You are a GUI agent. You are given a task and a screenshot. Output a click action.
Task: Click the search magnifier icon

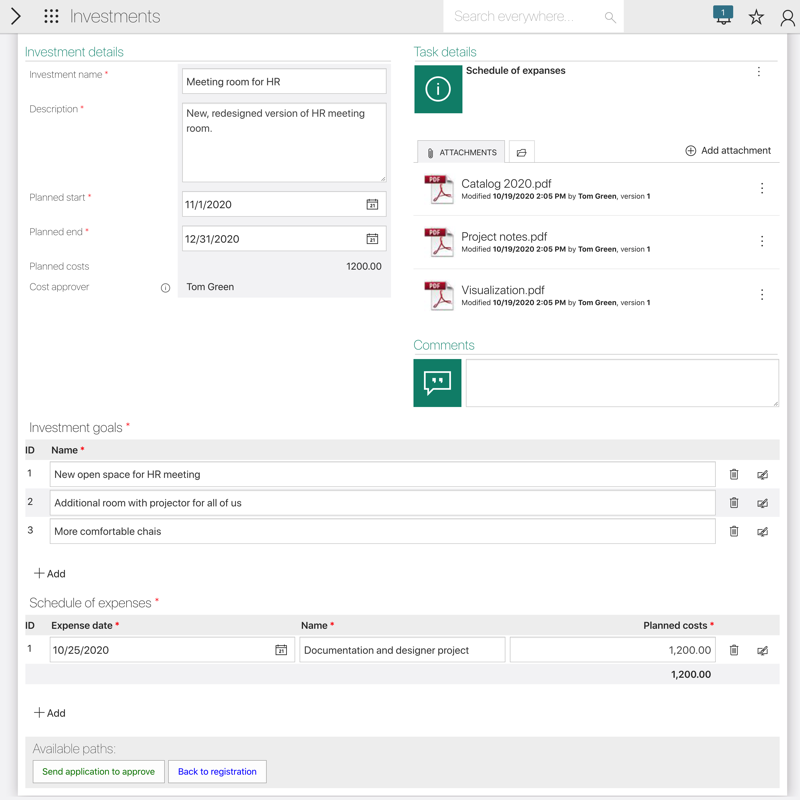610,17
